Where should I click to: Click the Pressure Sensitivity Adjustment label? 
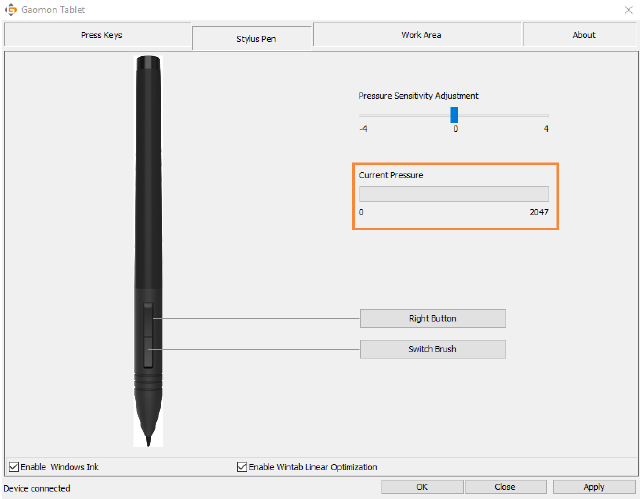coord(419,96)
